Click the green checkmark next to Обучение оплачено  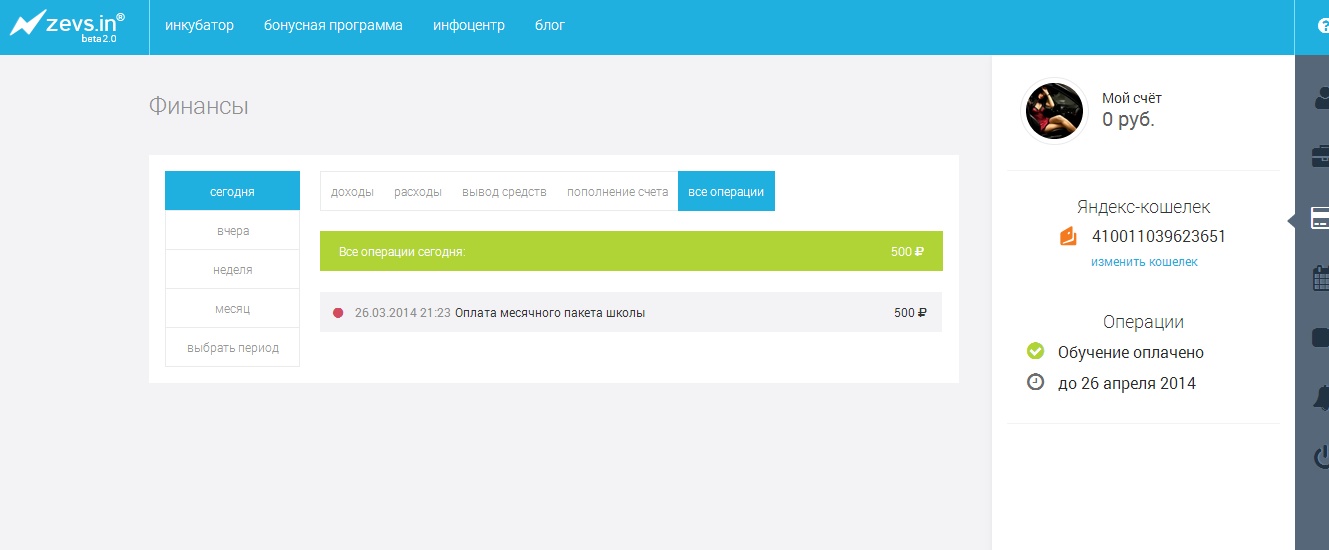1036,351
